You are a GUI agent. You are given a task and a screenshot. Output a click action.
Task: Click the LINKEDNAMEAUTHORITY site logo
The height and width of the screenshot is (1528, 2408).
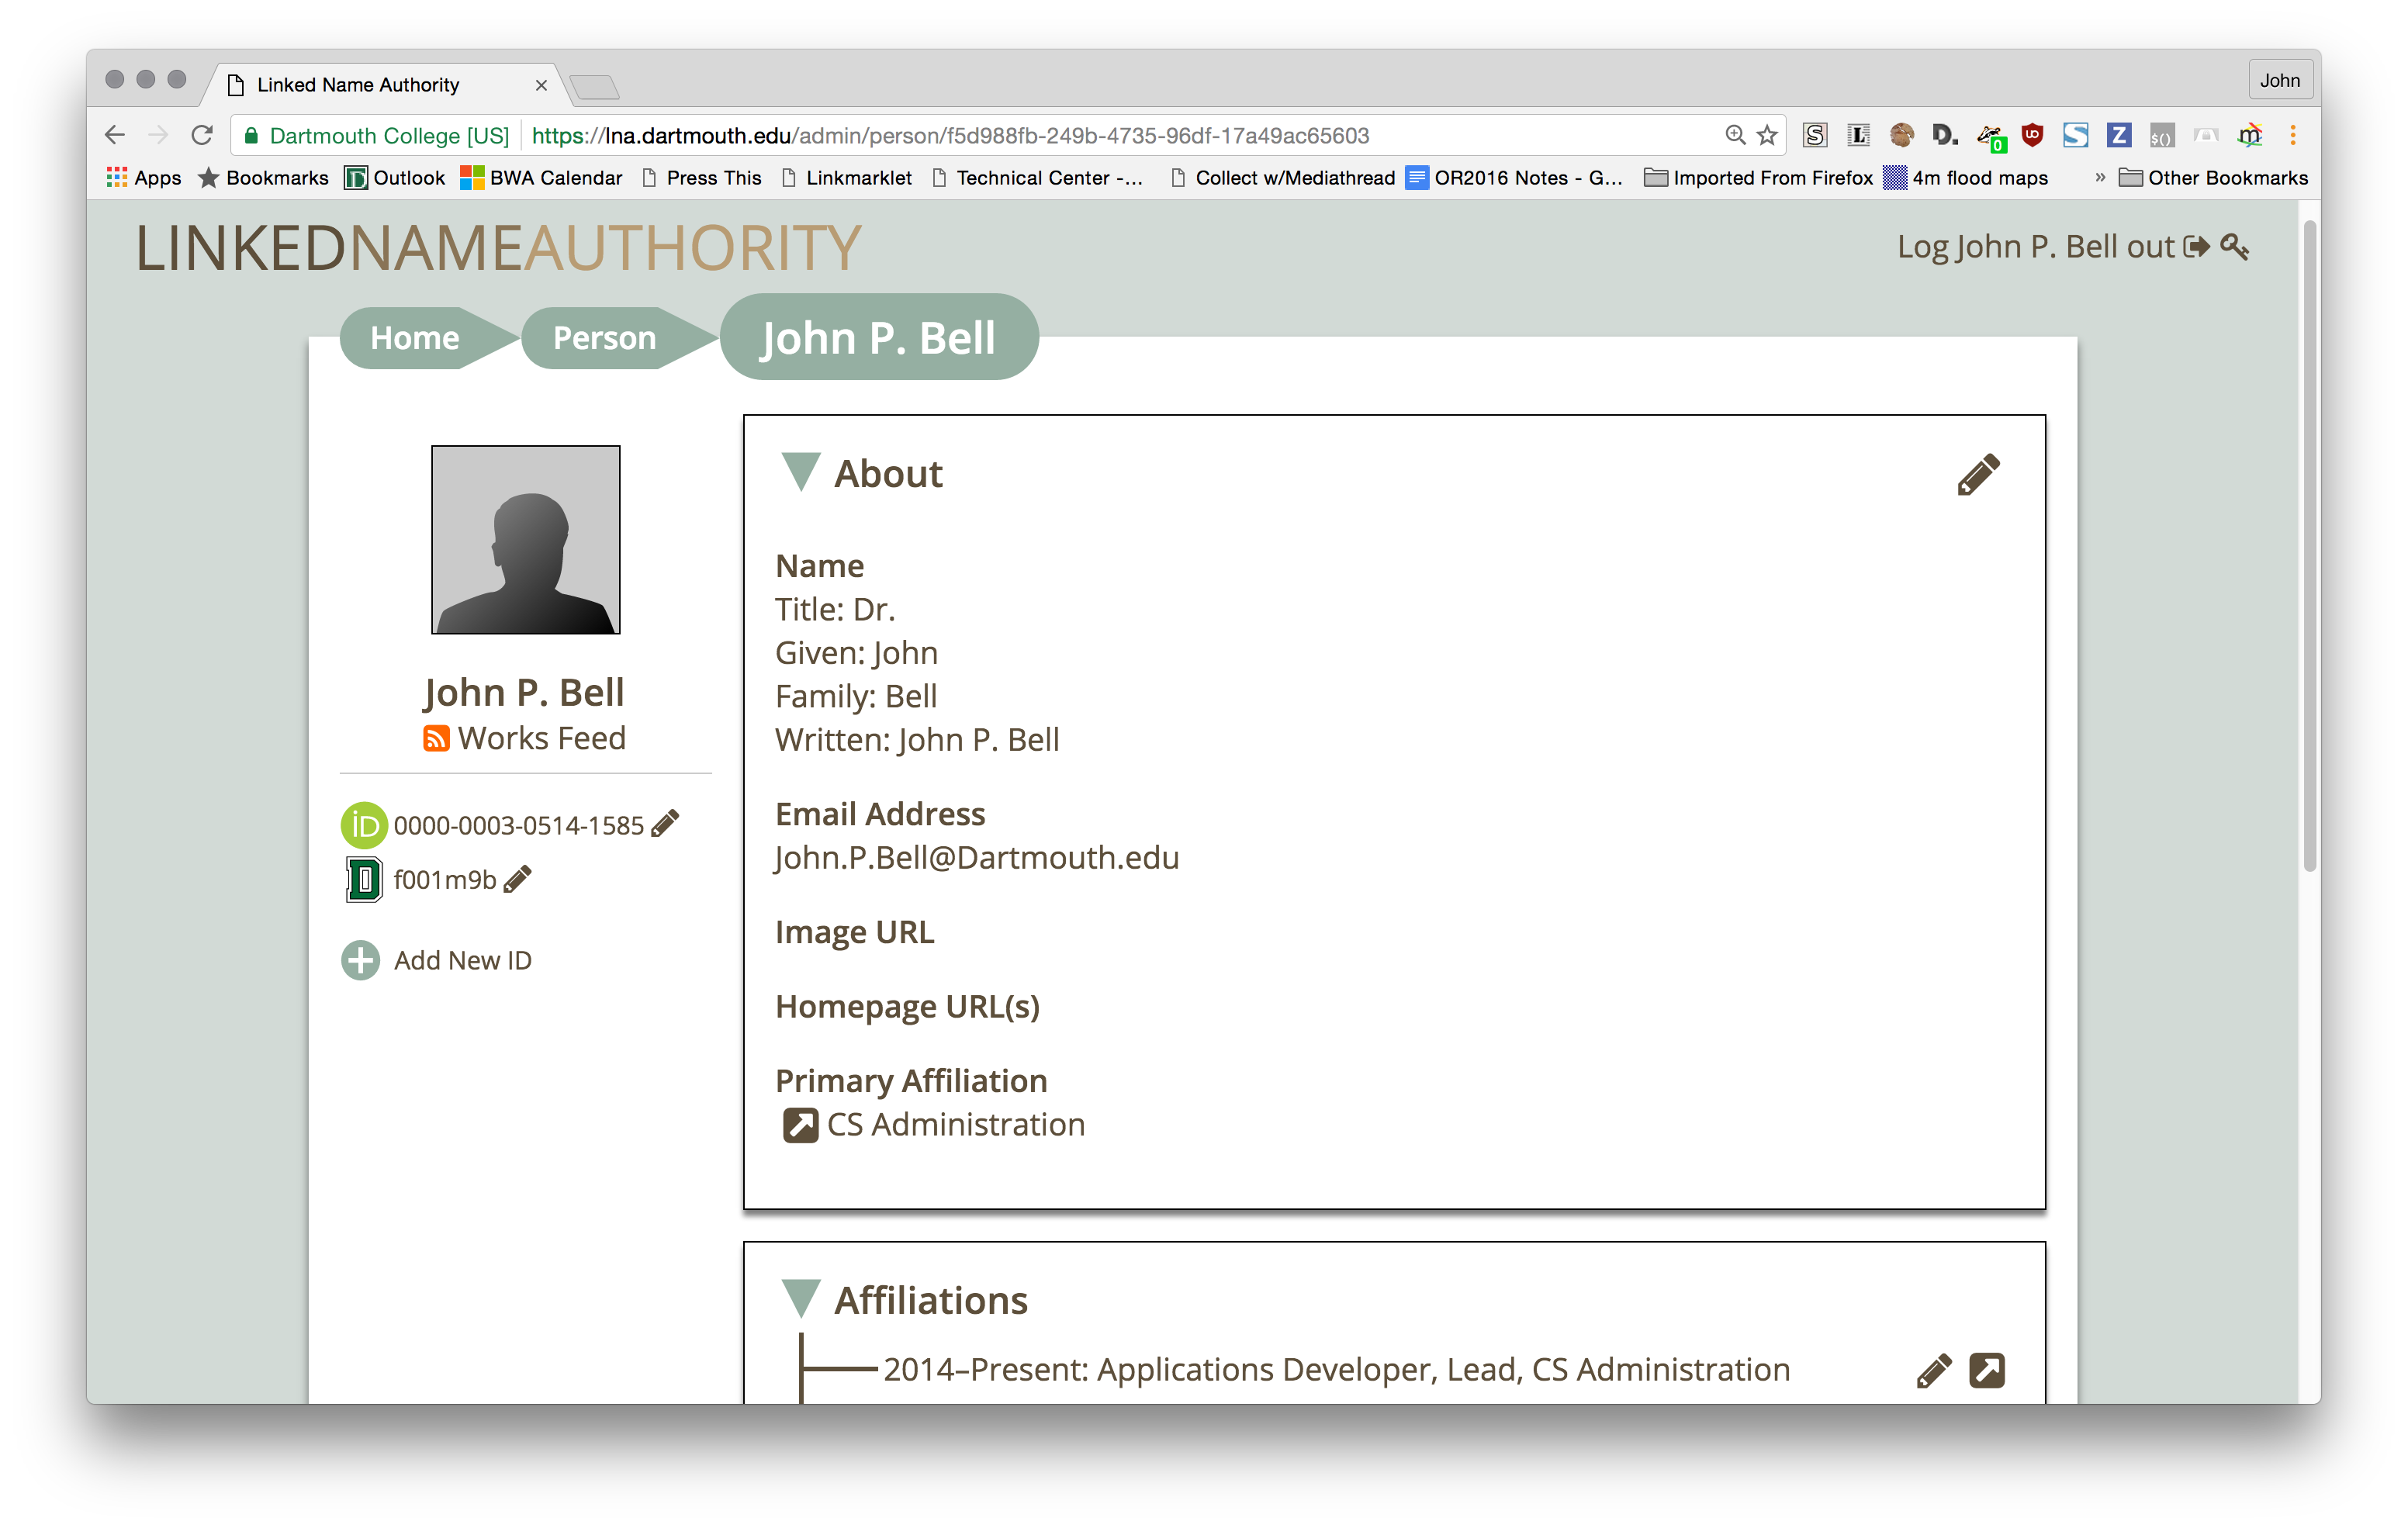coord(498,248)
